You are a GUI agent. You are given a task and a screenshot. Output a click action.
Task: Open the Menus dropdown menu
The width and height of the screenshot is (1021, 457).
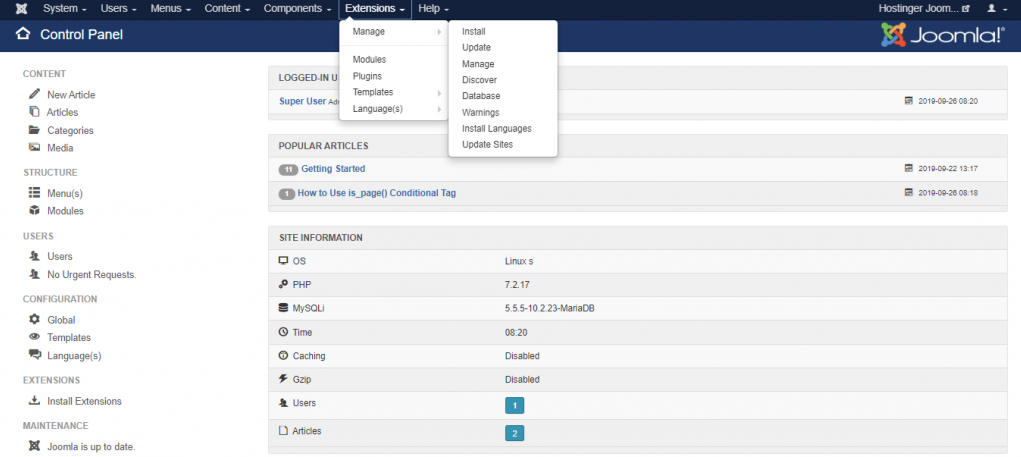[x=170, y=9]
